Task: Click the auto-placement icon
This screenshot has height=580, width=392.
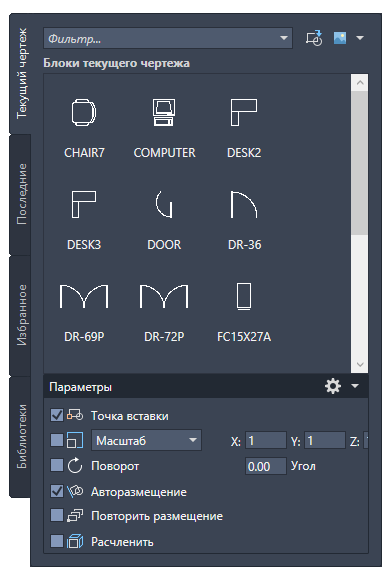Action: point(75,491)
